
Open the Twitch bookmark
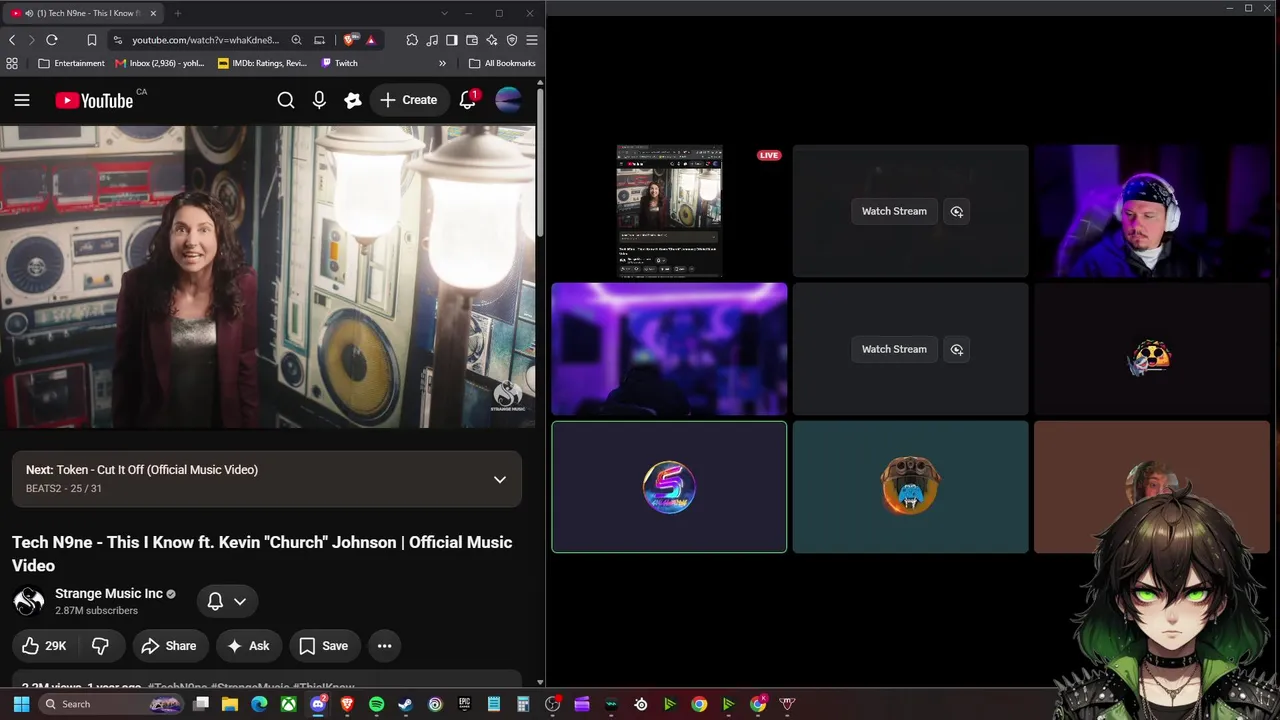tap(339, 63)
